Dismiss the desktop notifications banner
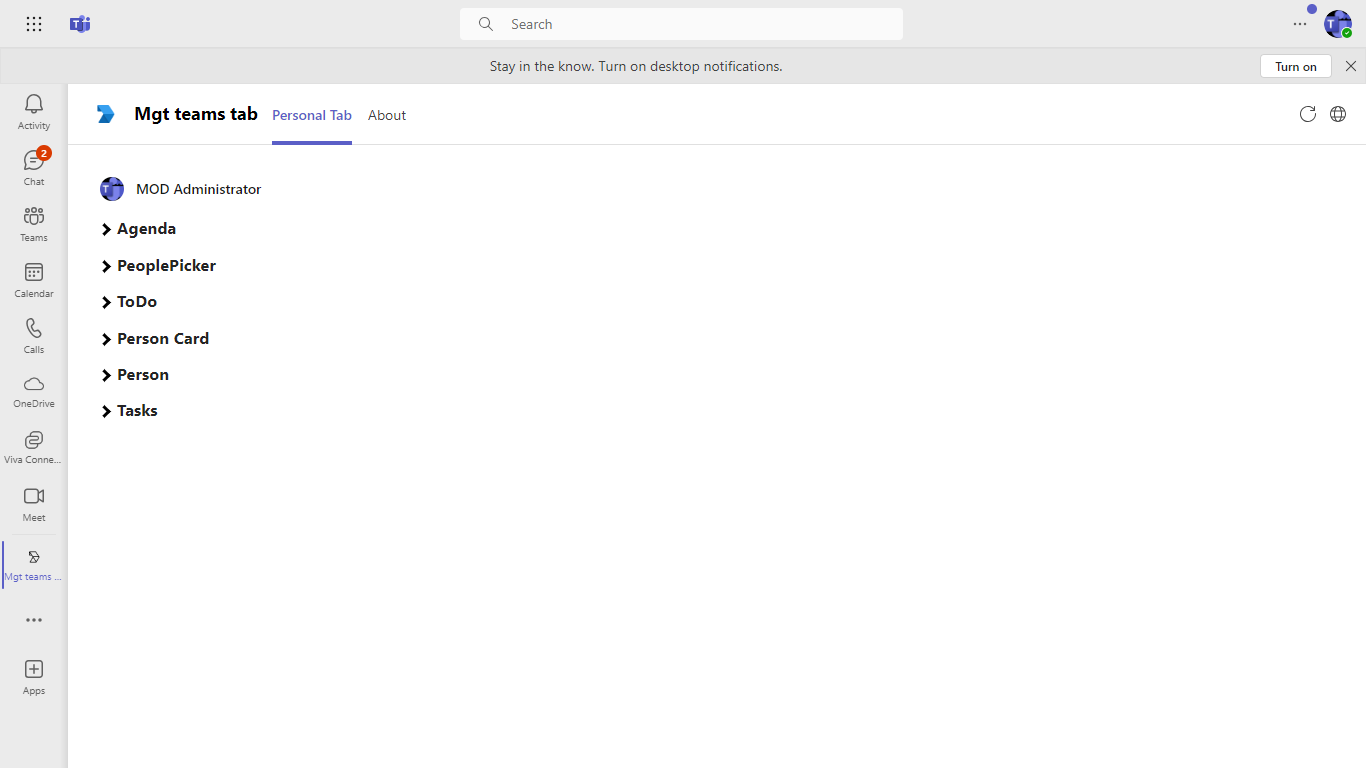1366x768 pixels. point(1351,66)
